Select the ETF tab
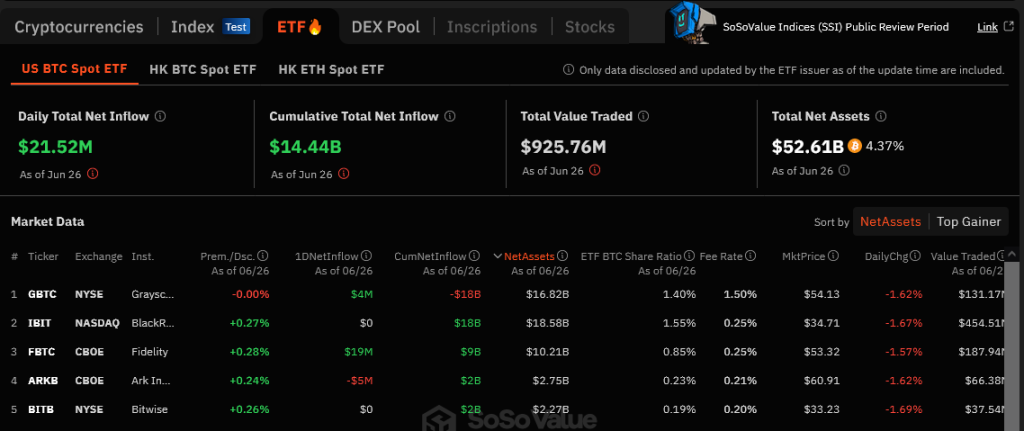 tap(300, 27)
